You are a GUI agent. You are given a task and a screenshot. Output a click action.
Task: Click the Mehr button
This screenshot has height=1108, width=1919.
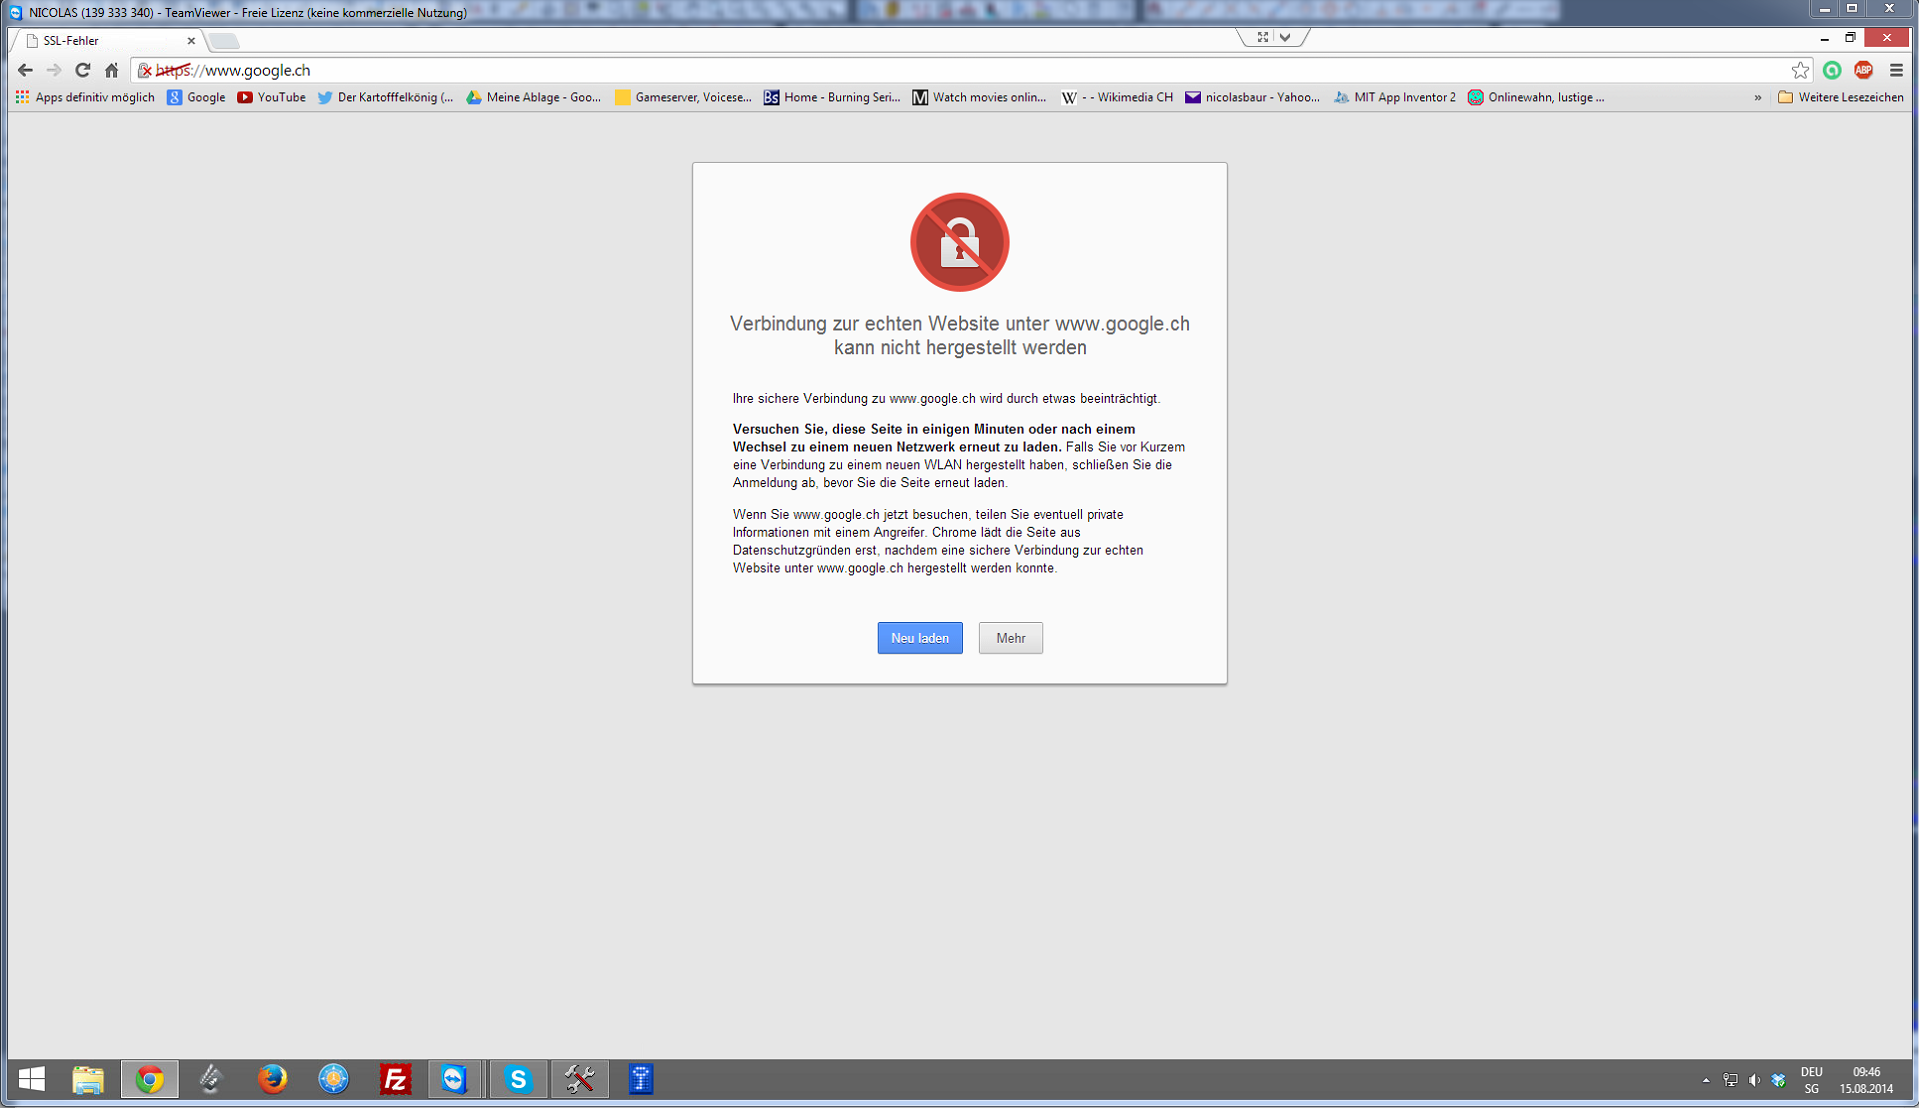(1011, 638)
